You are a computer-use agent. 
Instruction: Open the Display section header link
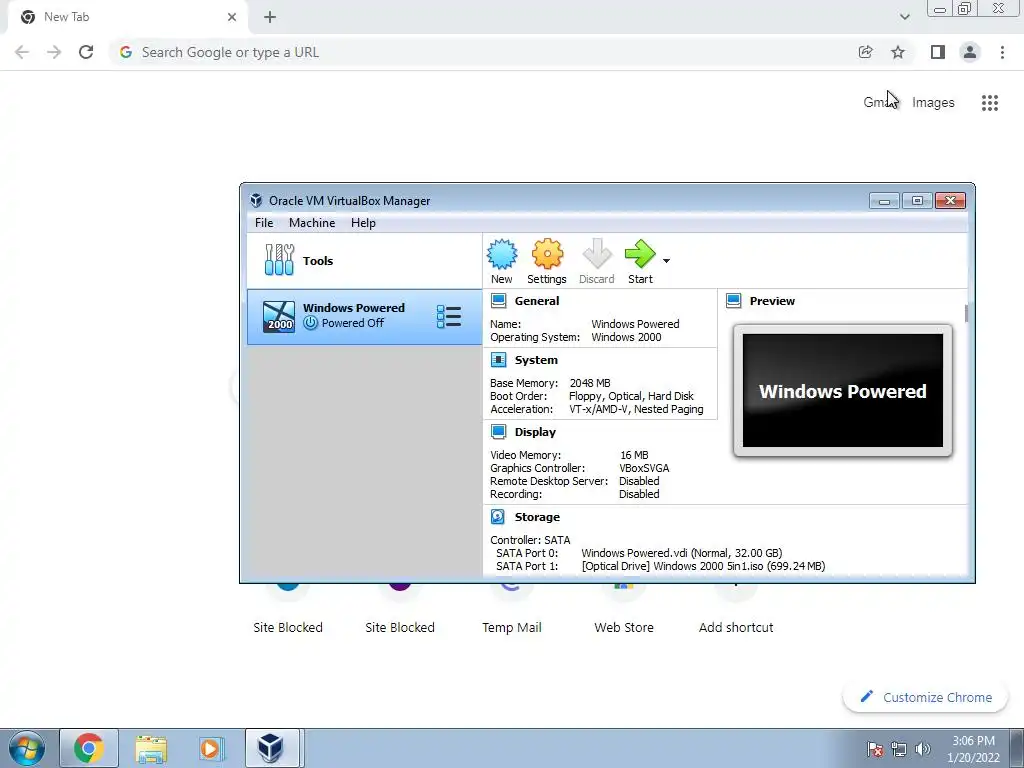coord(535,432)
